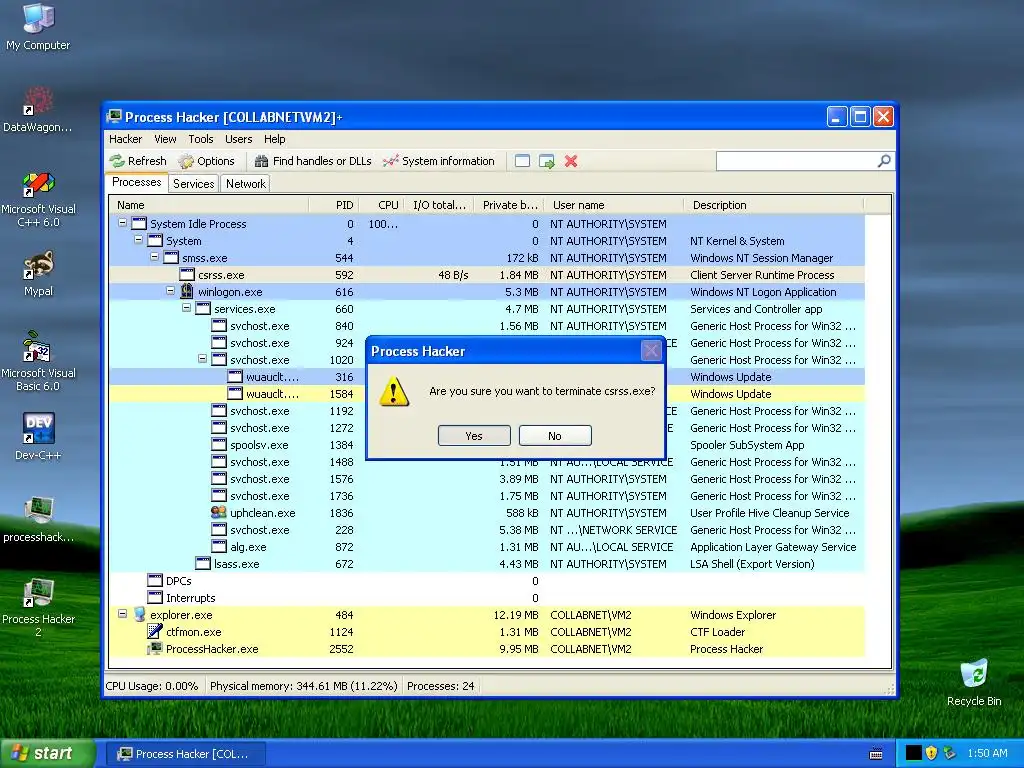Open the Tools menu
The image size is (1024, 768).
point(200,139)
